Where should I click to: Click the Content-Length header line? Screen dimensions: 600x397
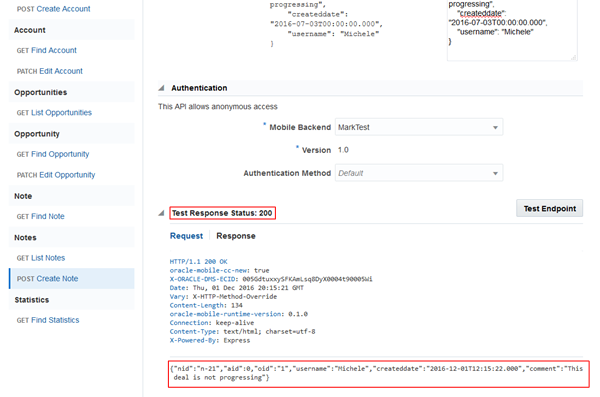tap(206, 305)
